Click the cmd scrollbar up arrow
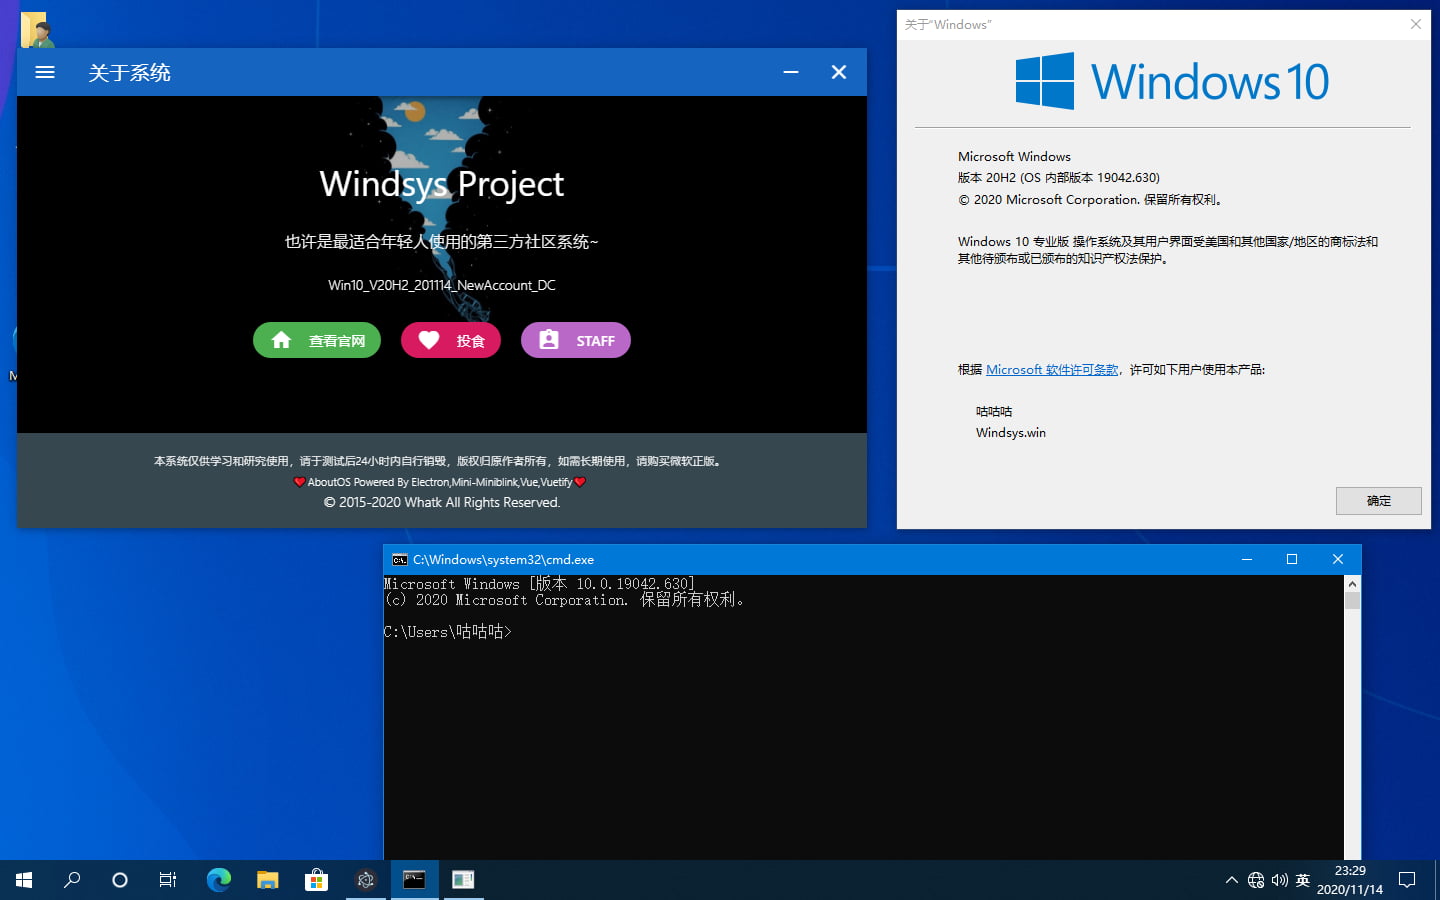Image resolution: width=1440 pixels, height=900 pixels. point(1352,584)
